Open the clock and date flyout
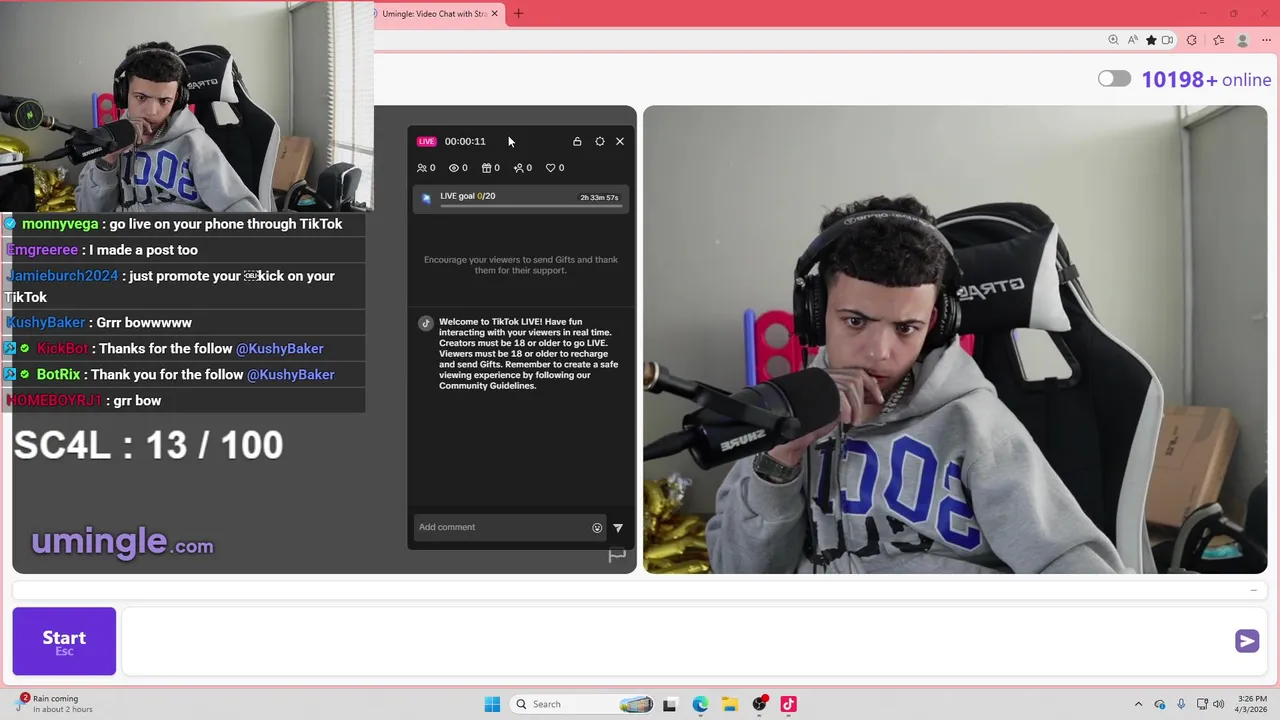The width and height of the screenshot is (1280, 720). 1252,704
